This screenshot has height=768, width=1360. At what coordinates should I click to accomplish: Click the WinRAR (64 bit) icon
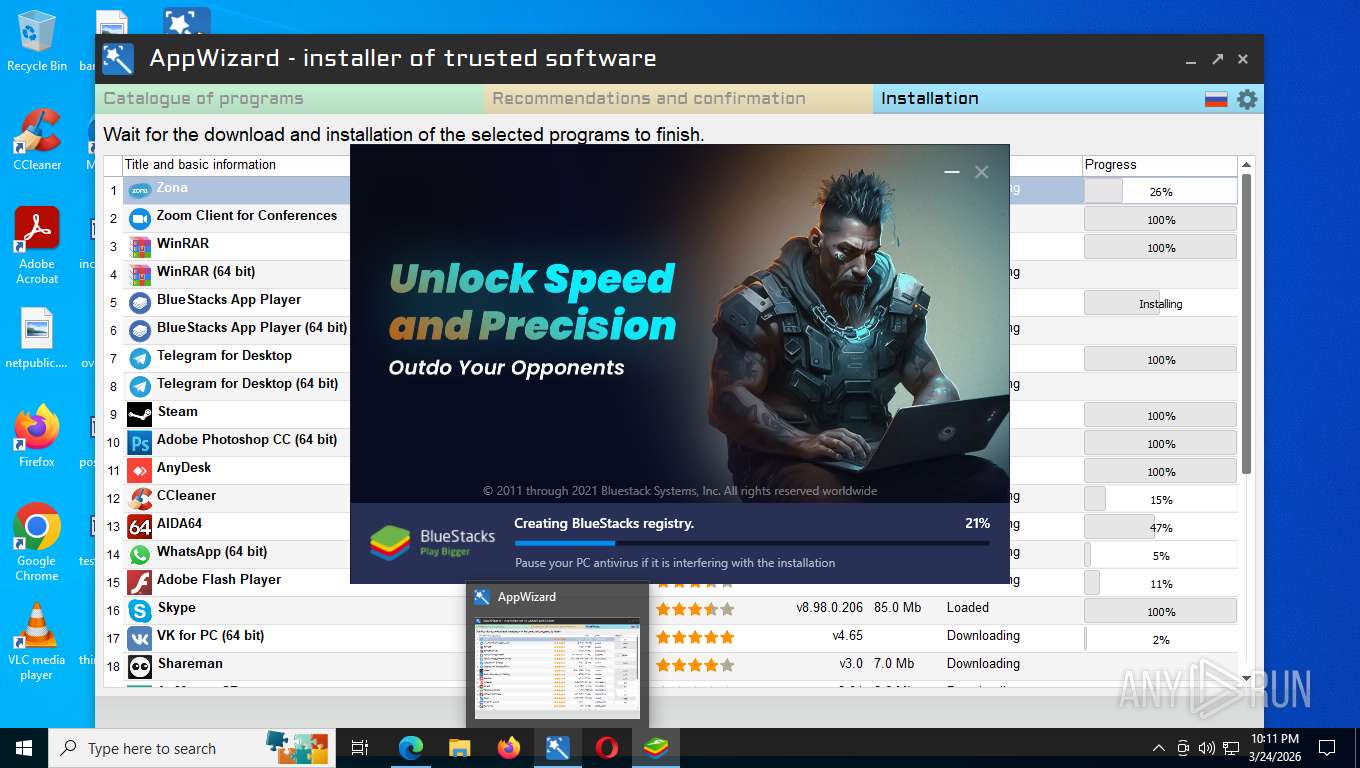tap(139, 274)
